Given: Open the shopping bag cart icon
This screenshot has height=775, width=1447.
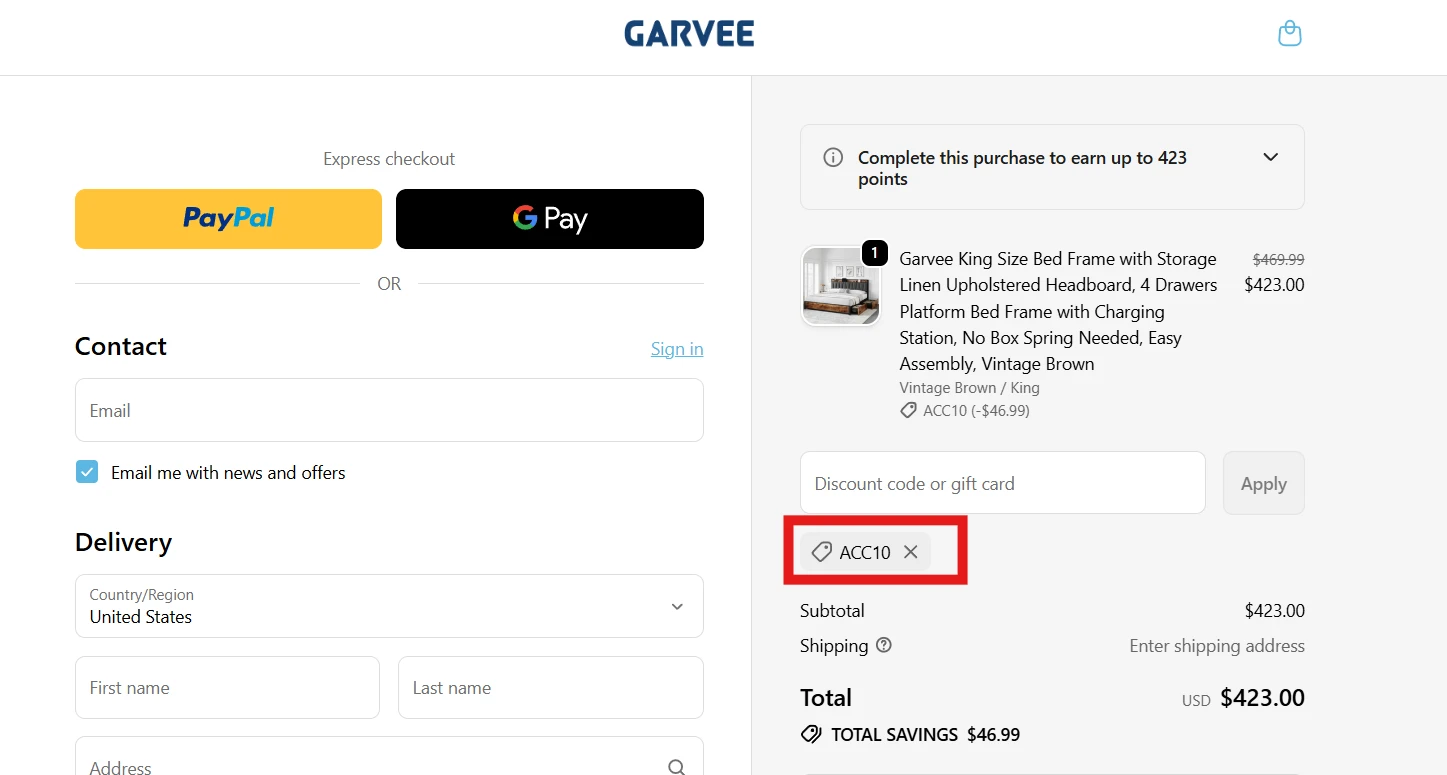Looking at the screenshot, I should (x=1290, y=34).
